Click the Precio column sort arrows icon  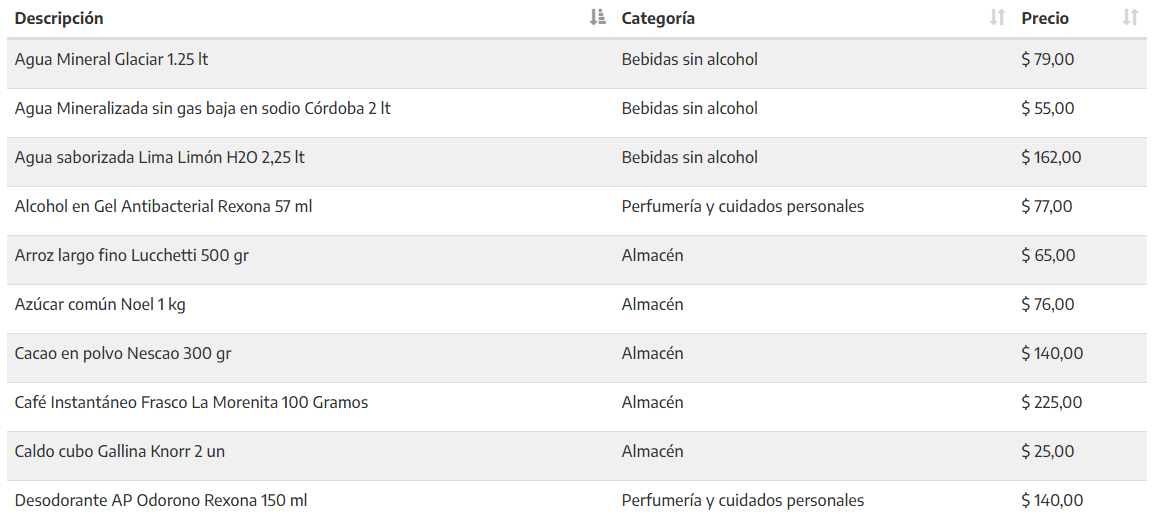[x=1130, y=18]
